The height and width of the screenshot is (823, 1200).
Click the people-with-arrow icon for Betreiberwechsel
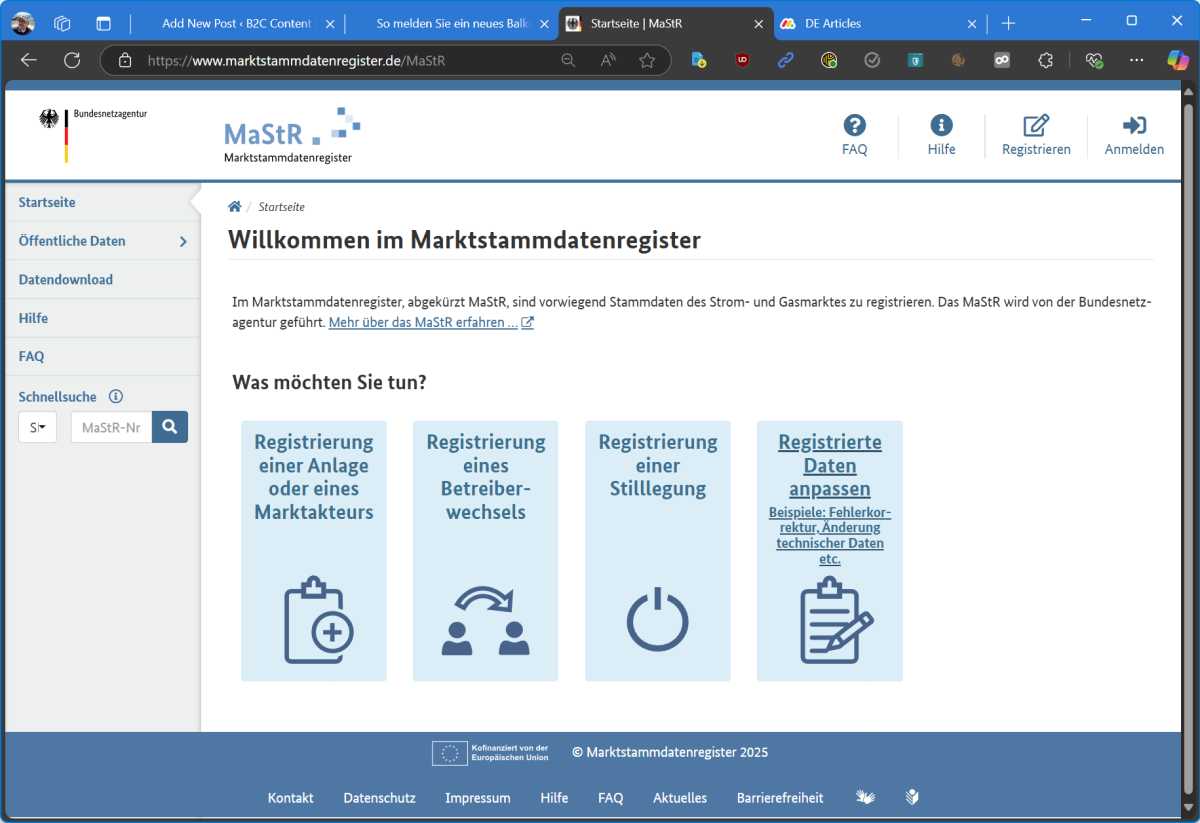click(486, 619)
